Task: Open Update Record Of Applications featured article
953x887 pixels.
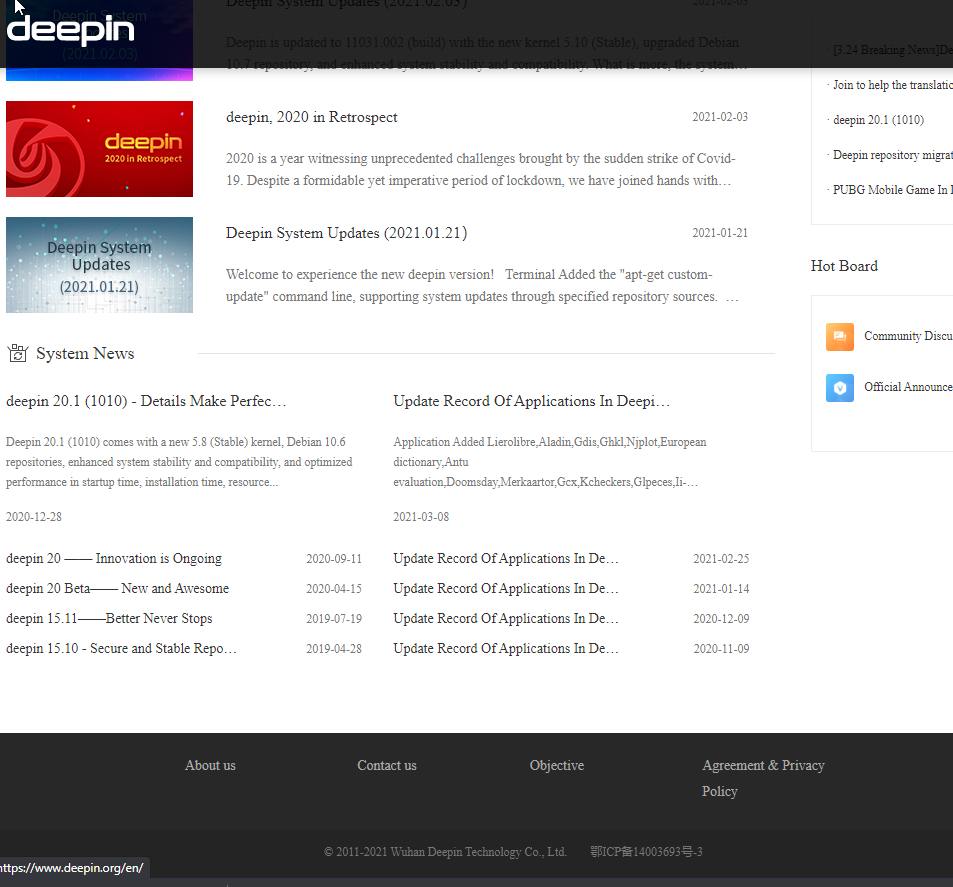Action: (531, 401)
